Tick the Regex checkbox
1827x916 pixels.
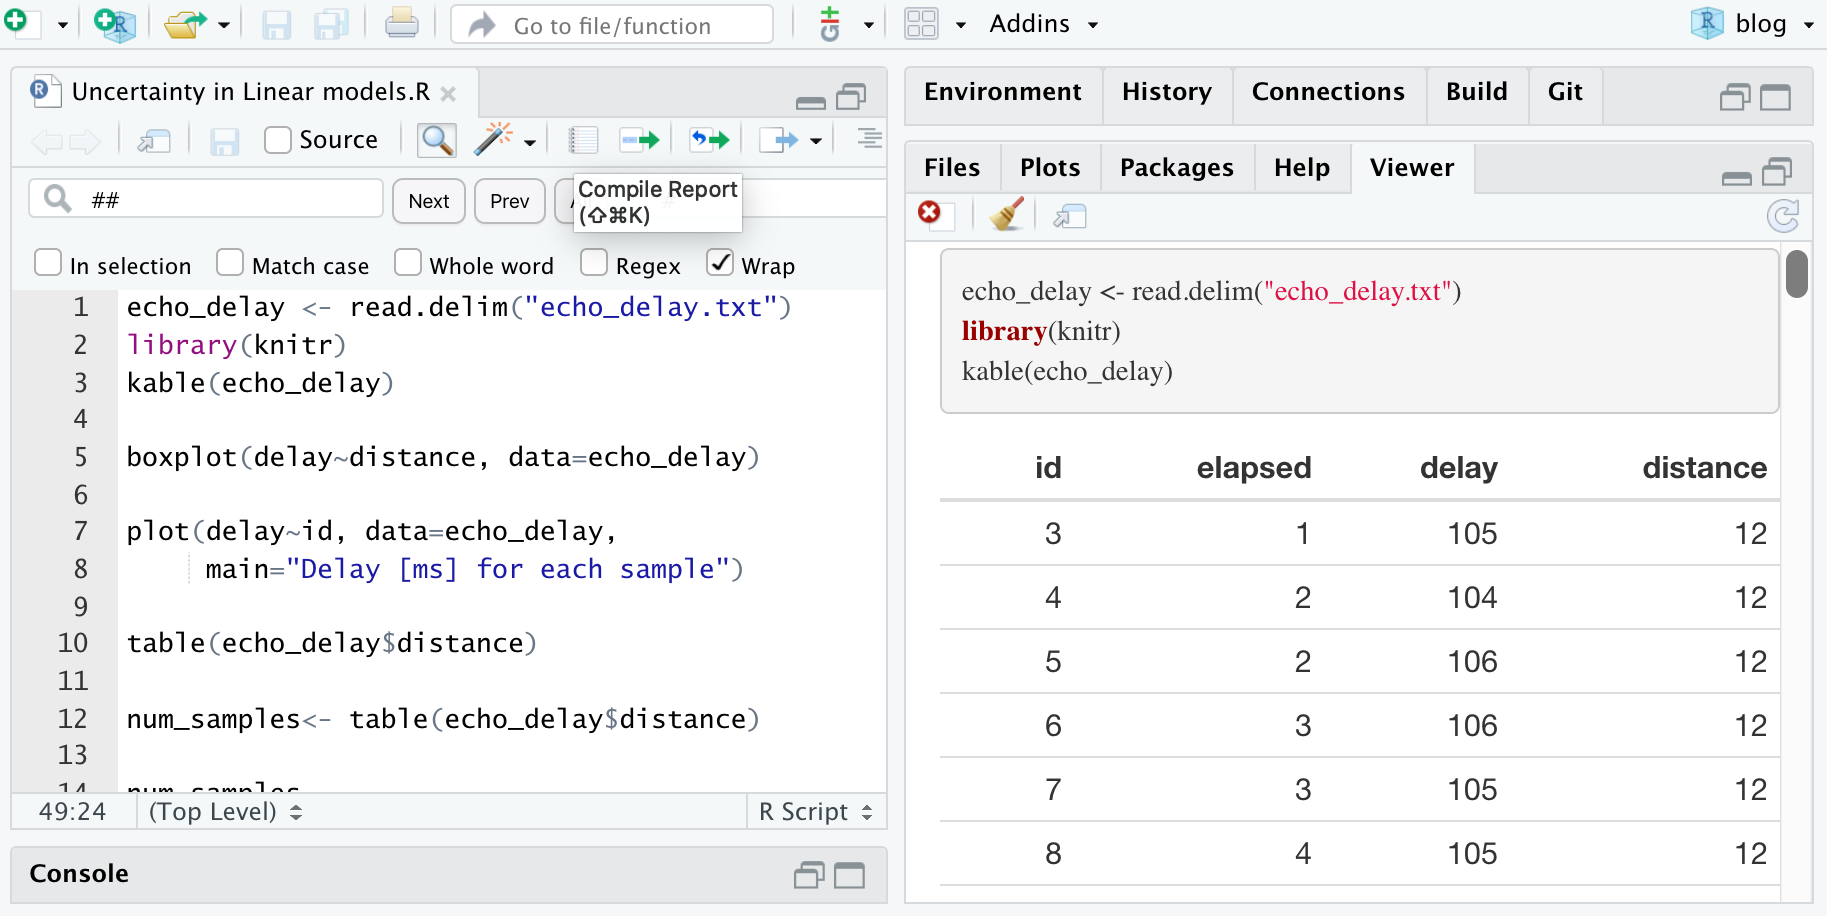tap(594, 263)
